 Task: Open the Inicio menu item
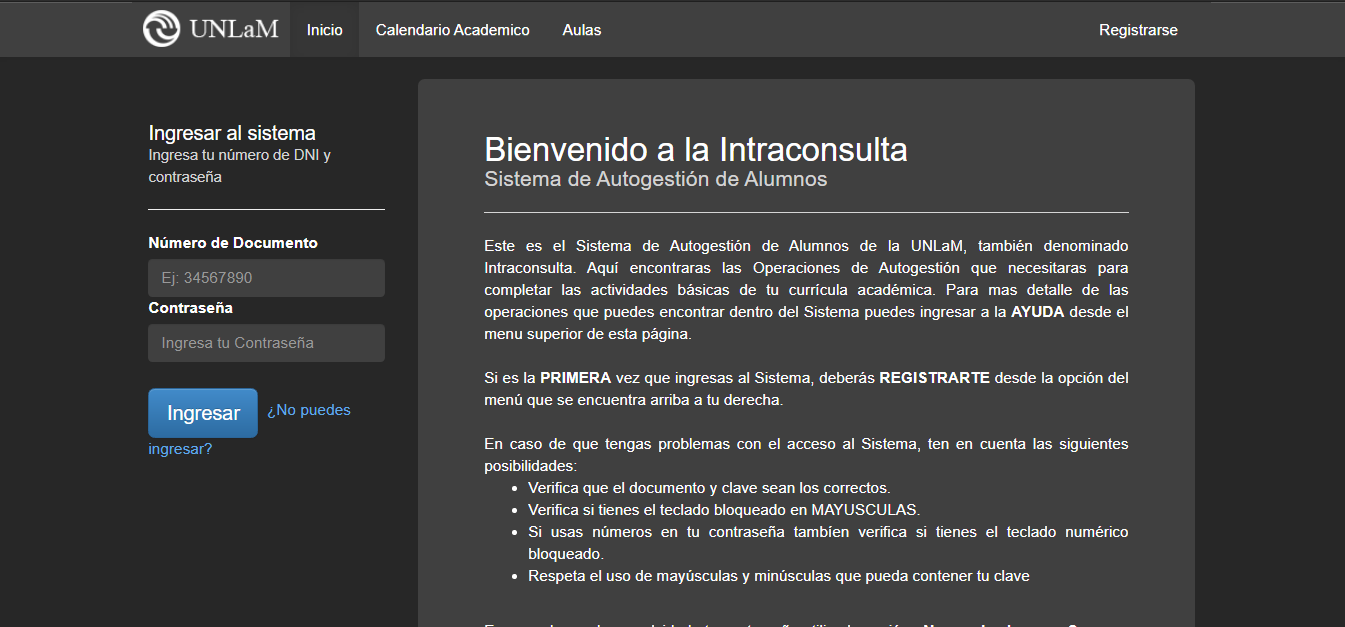[x=325, y=30]
